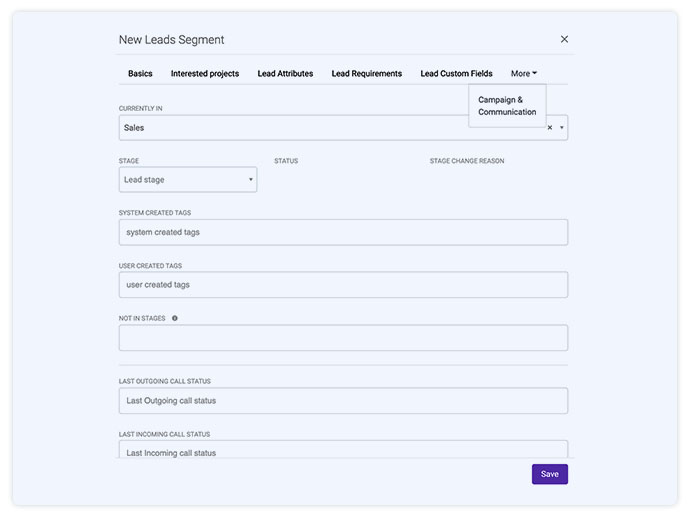
Task: Focus the Last Incoming call status field
Action: [343, 449]
